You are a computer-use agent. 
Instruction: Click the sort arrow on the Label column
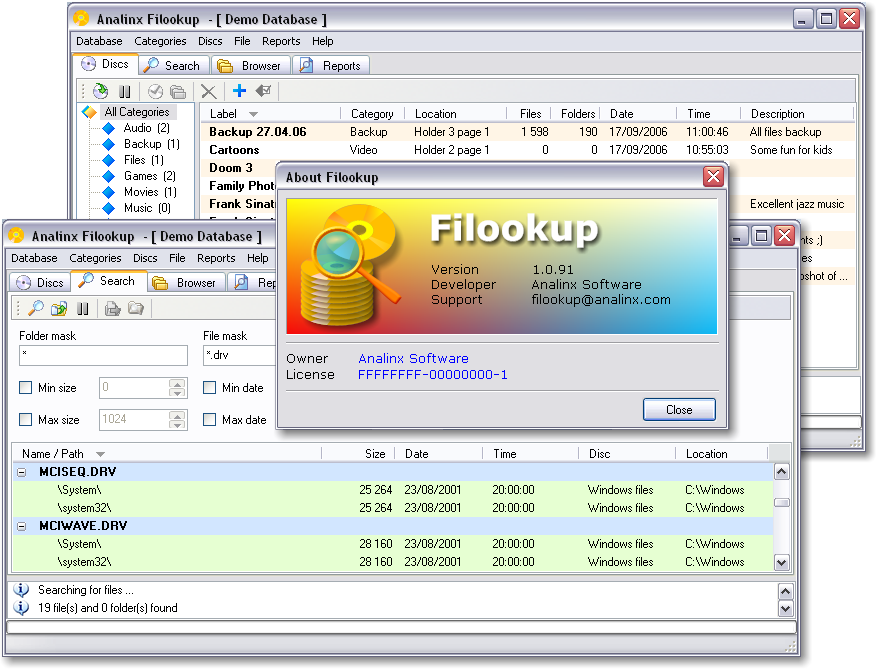(x=253, y=114)
